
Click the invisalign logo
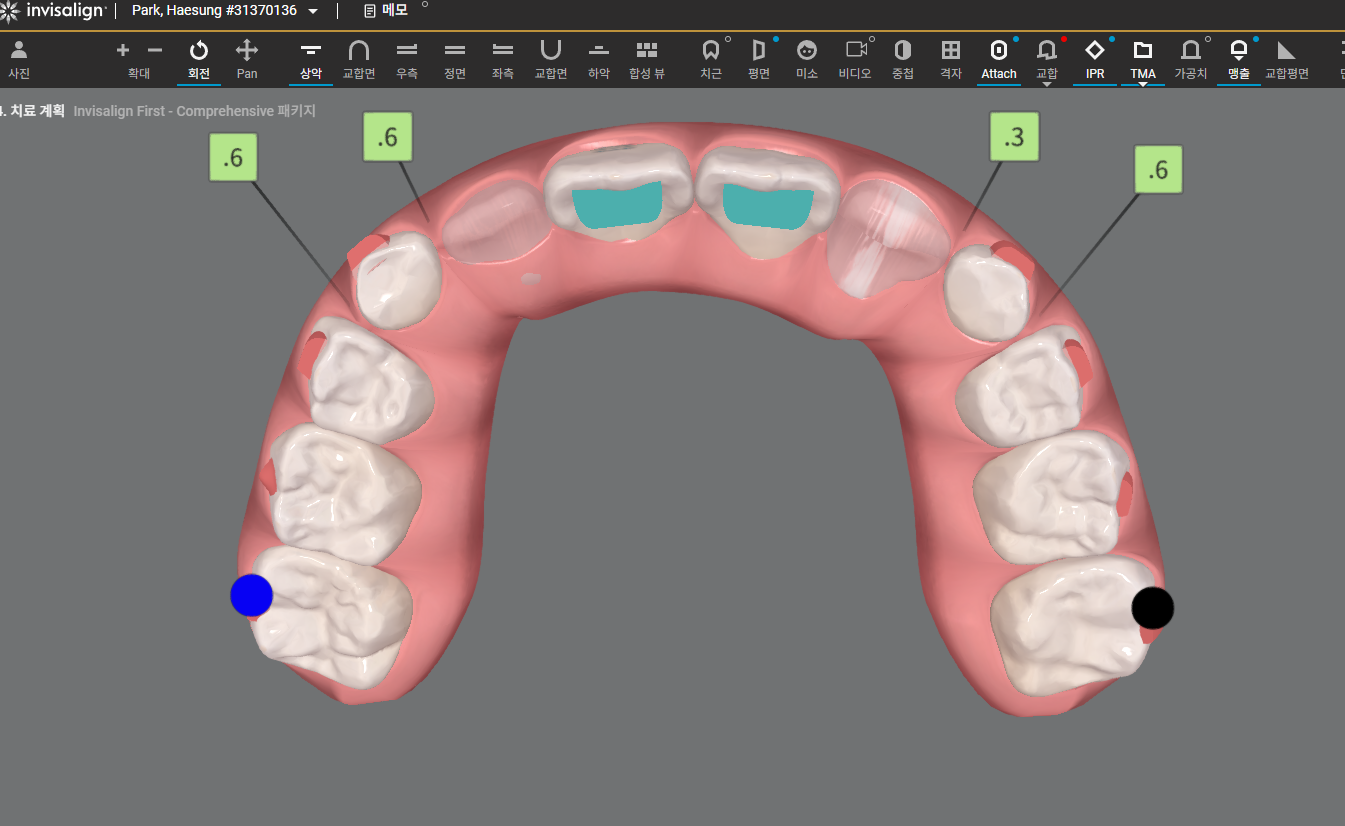pyautogui.click(x=54, y=11)
